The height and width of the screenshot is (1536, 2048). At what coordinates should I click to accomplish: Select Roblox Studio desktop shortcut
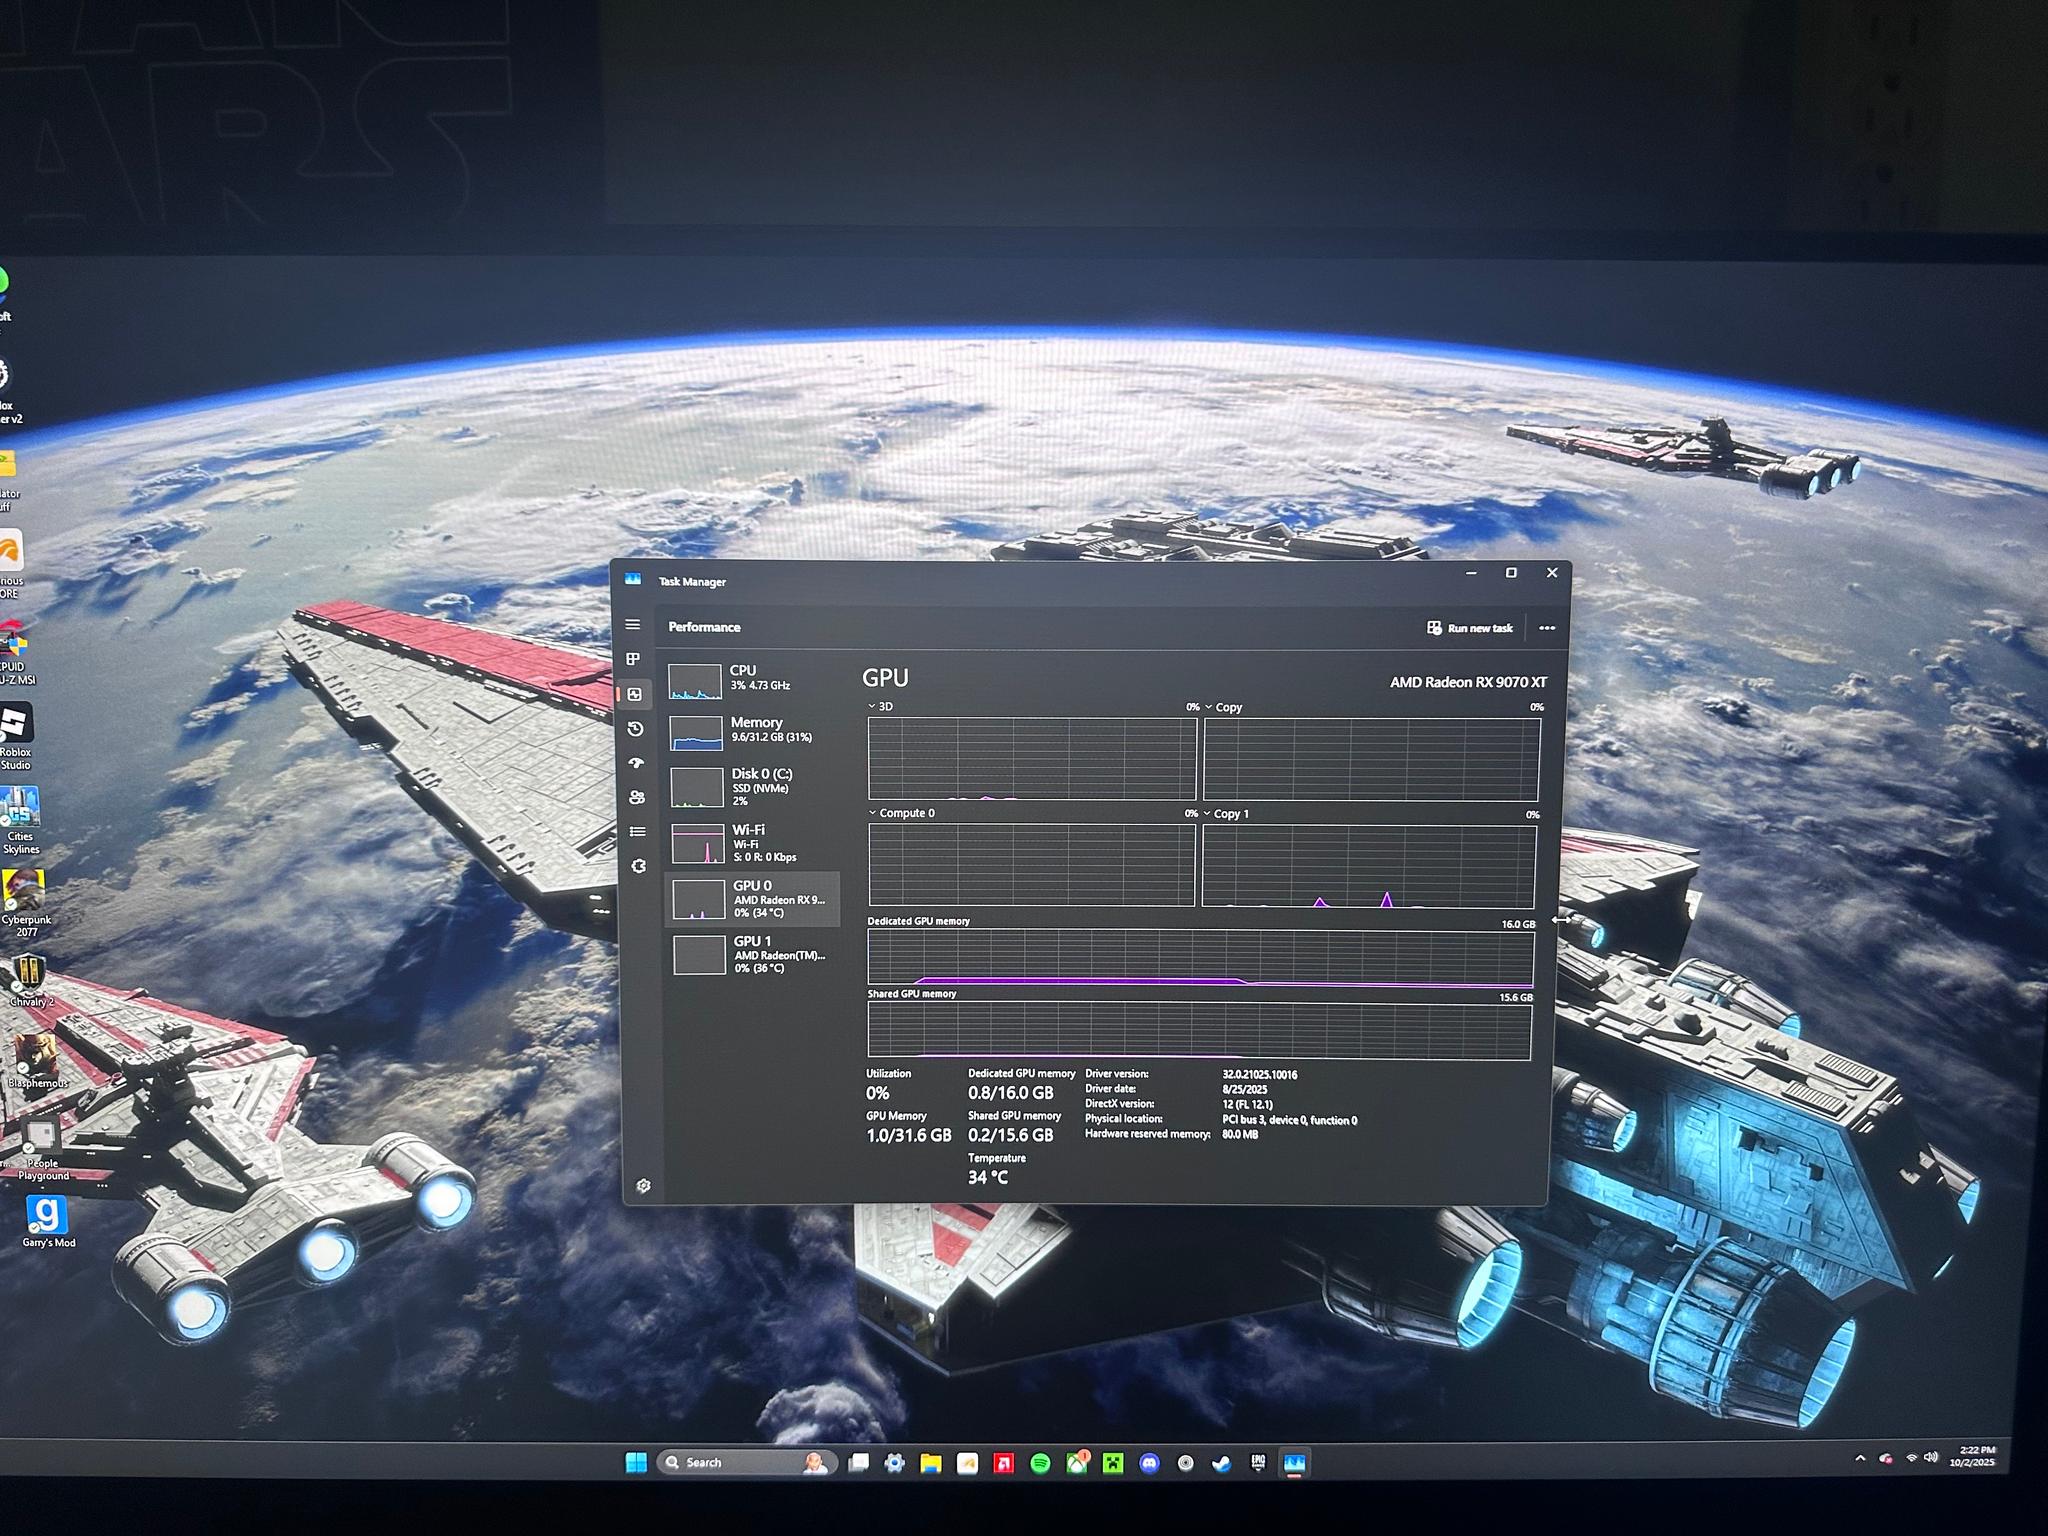pyautogui.click(x=16, y=737)
